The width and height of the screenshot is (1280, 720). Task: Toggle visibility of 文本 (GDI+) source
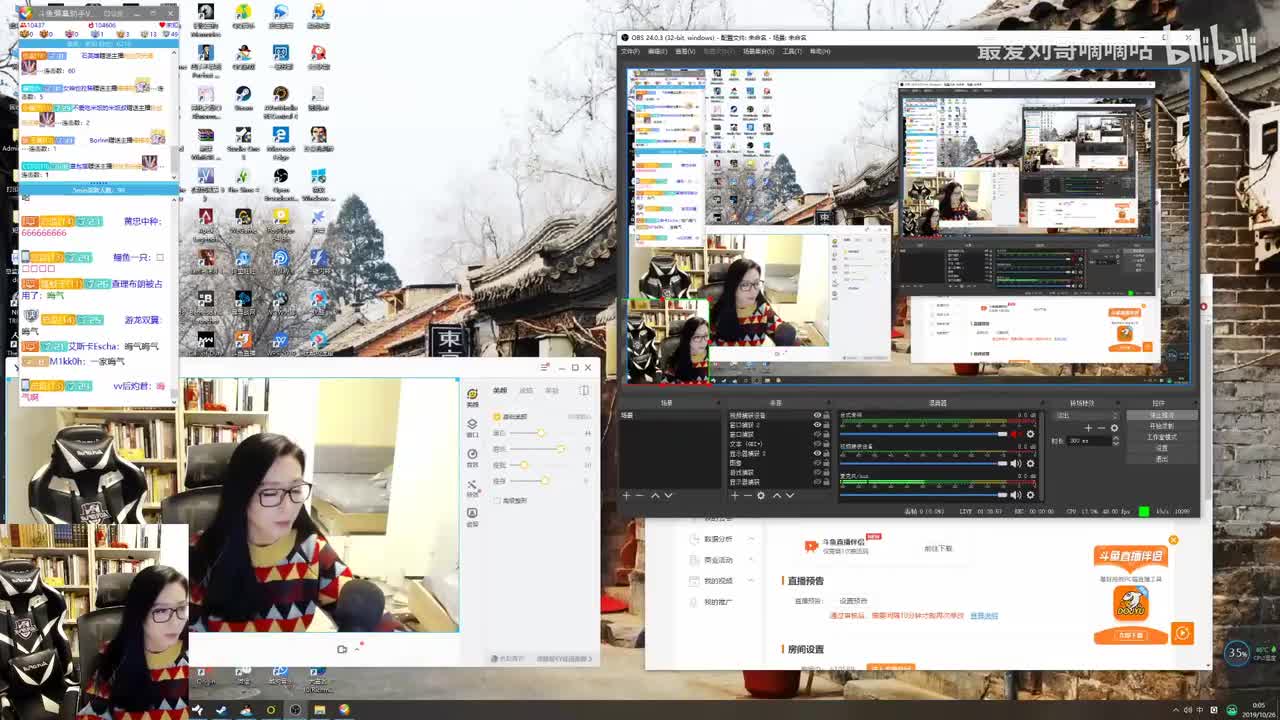(817, 444)
